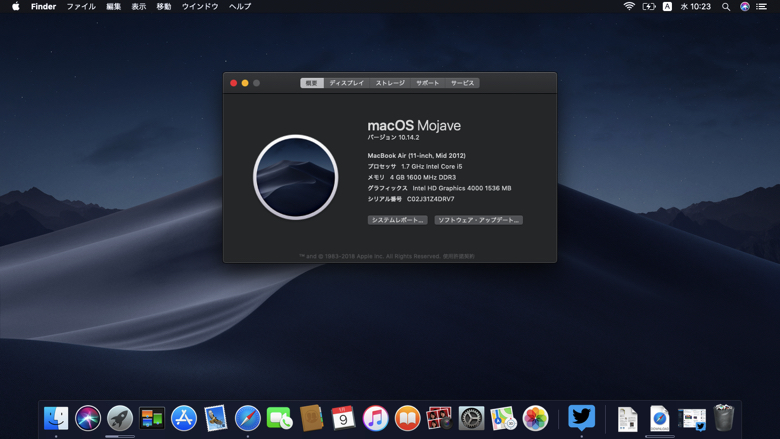Open Mission Control from the Dock

point(152,418)
